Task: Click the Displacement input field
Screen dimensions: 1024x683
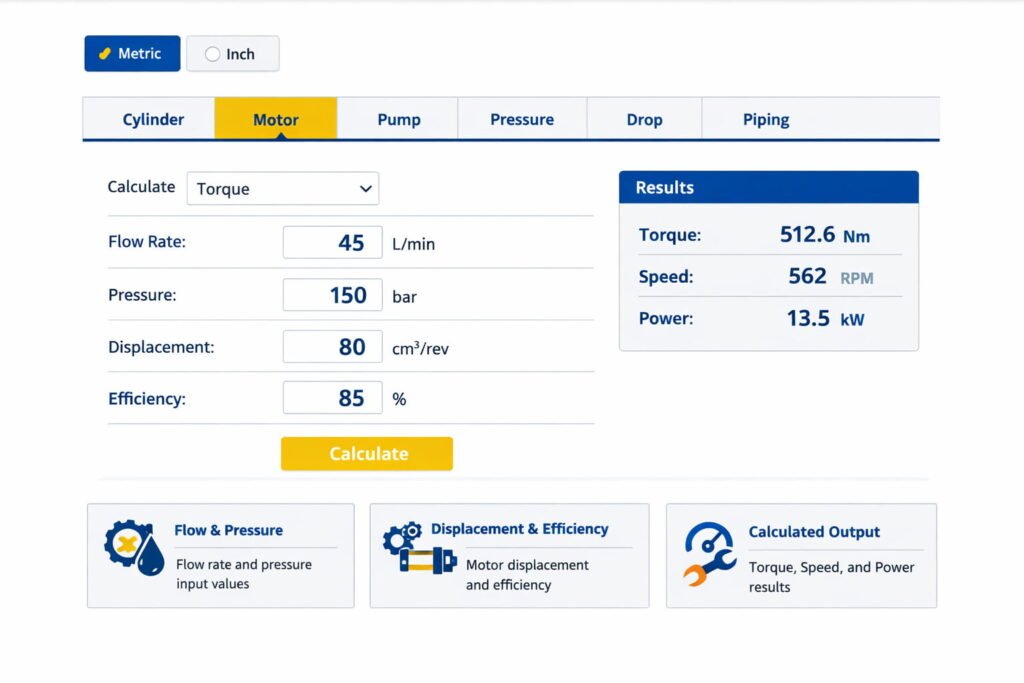Action: point(332,347)
